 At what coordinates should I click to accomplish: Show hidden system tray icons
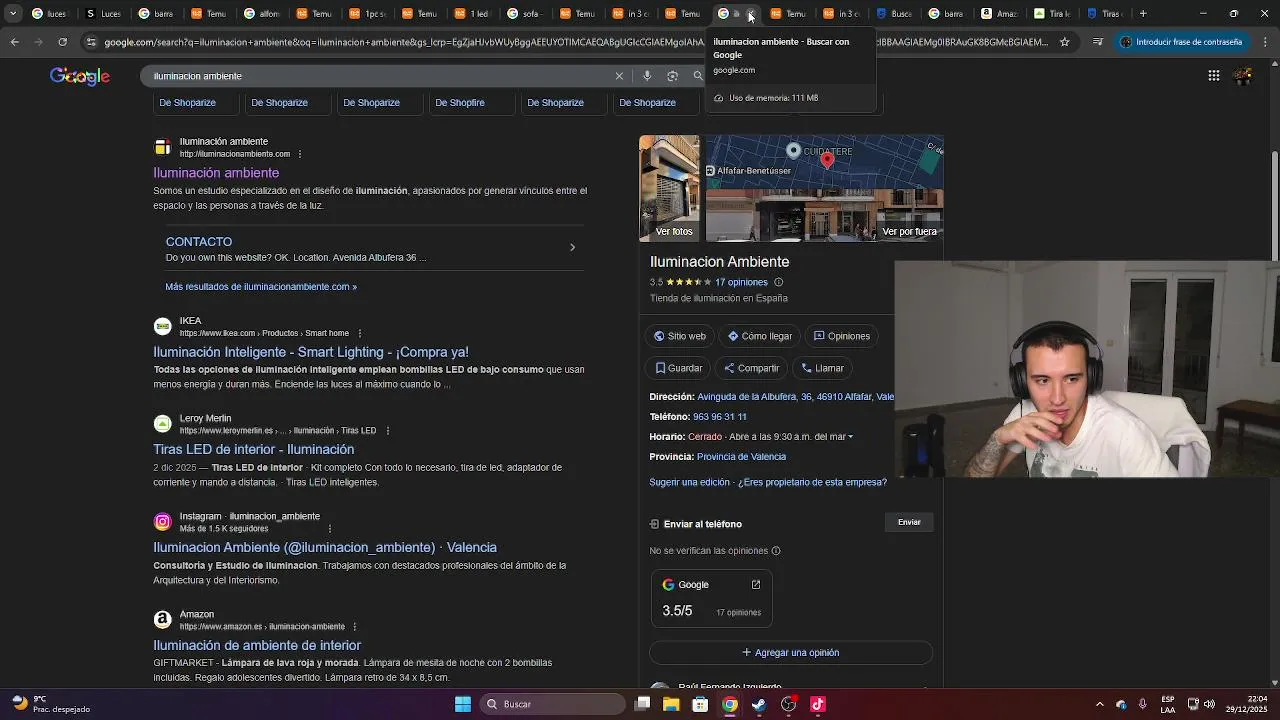point(1100,704)
